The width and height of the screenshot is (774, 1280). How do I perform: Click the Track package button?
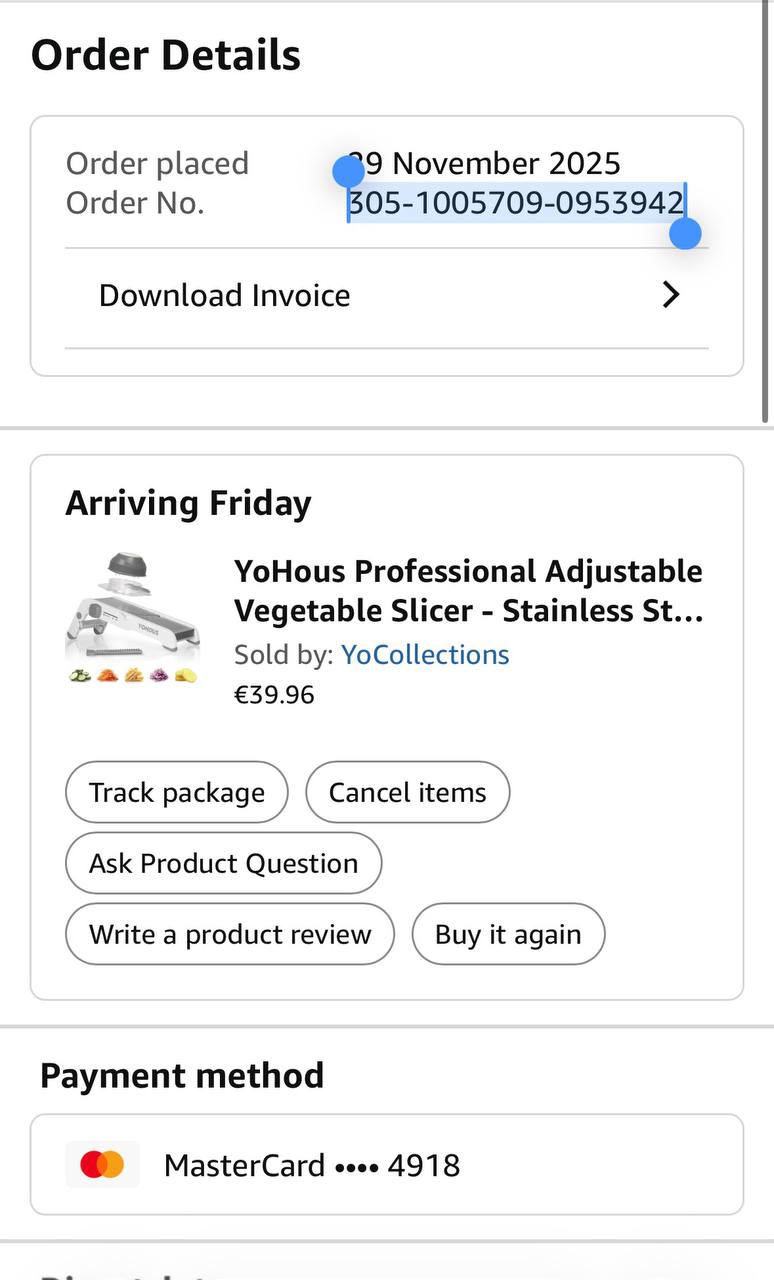tap(177, 793)
